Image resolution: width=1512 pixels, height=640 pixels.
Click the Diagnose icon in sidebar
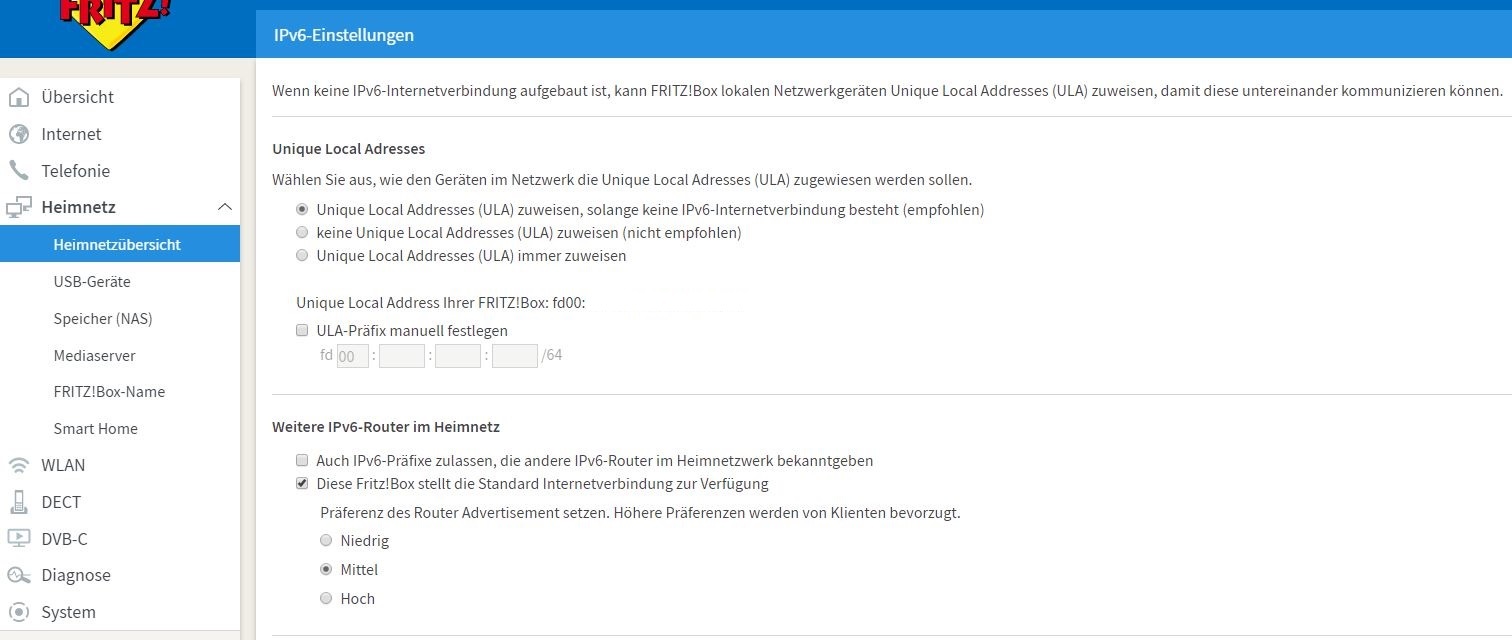[x=18, y=575]
